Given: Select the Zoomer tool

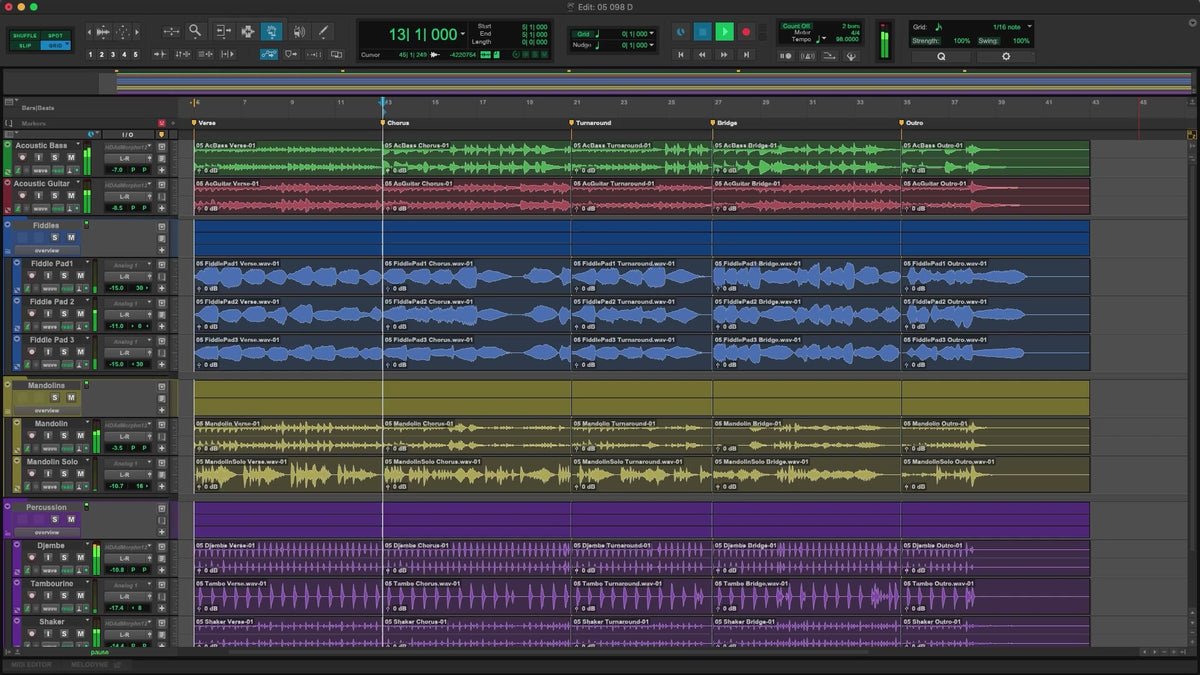Looking at the screenshot, I should (195, 32).
